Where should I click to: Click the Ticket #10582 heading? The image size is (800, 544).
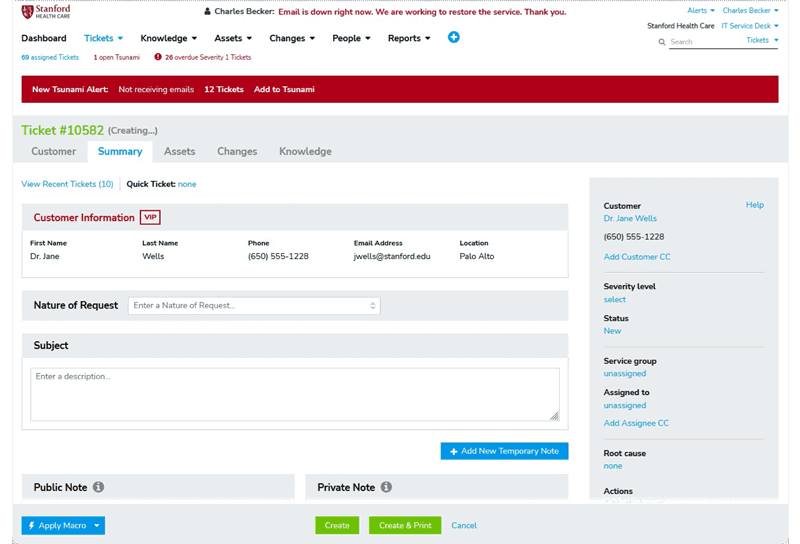tap(62, 130)
